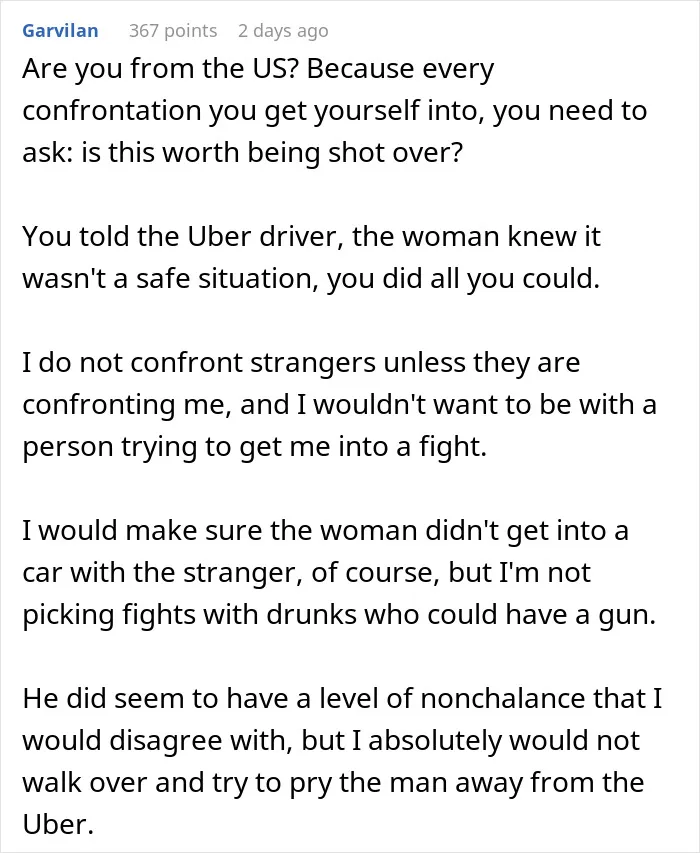This screenshot has height=853, width=700.
Task: Click the line 'Are you from the US?'
Action: pyautogui.click(x=258, y=69)
